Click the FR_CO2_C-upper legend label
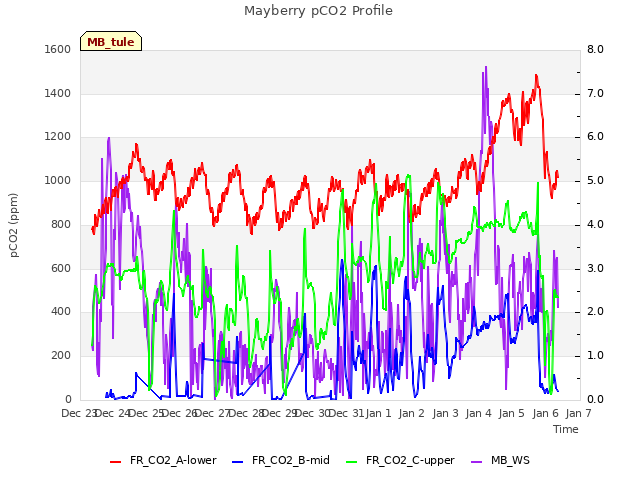The image size is (640, 480). pyautogui.click(x=410, y=460)
